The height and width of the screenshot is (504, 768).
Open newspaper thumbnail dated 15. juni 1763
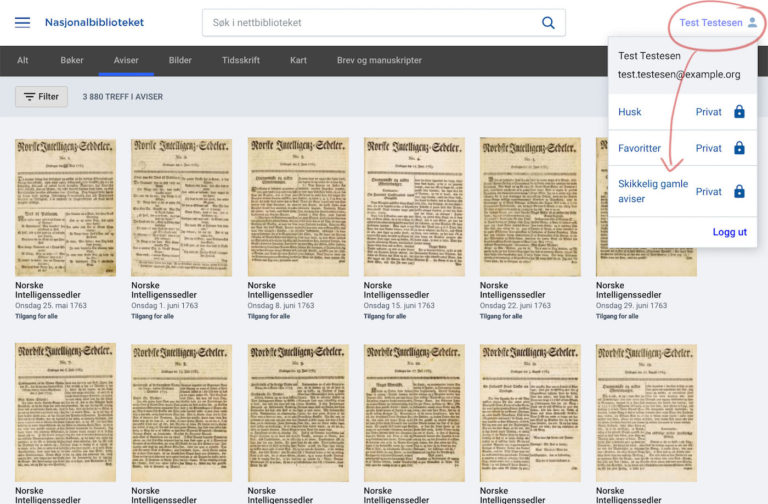[x=414, y=207]
